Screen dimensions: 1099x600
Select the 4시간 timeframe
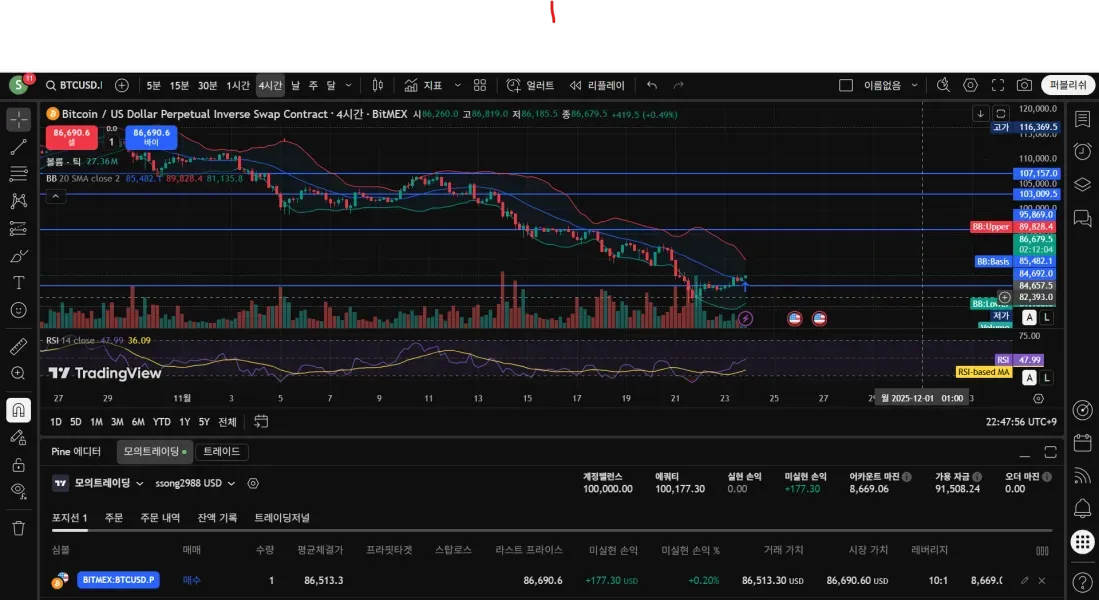270,86
